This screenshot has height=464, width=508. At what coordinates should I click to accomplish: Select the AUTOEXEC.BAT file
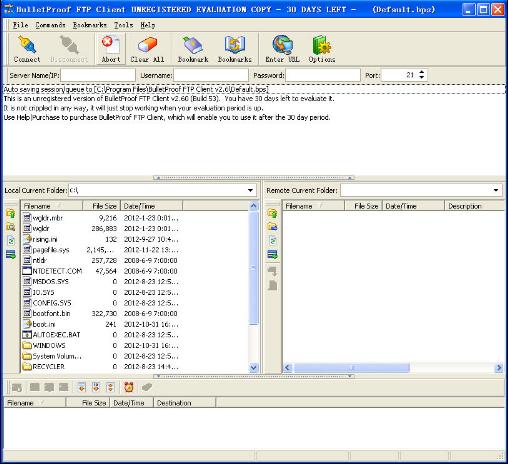pos(56,335)
